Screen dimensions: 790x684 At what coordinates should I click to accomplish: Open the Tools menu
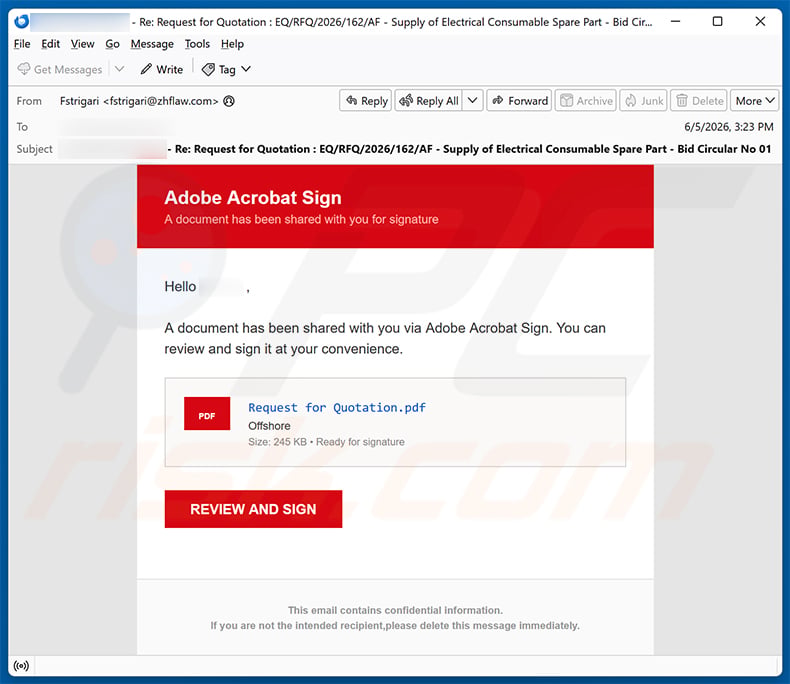197,44
